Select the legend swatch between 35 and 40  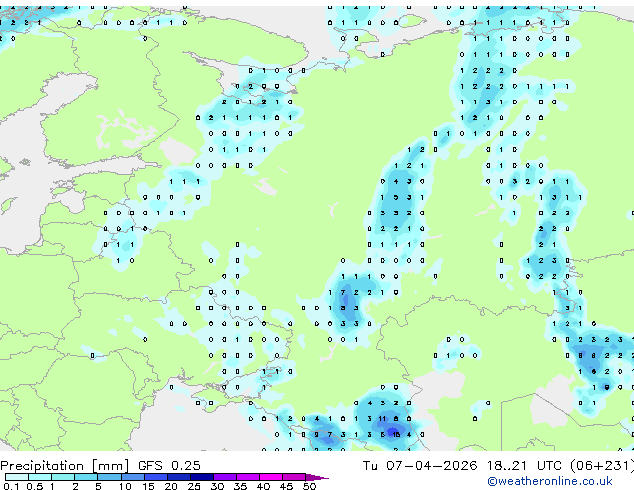248,477
